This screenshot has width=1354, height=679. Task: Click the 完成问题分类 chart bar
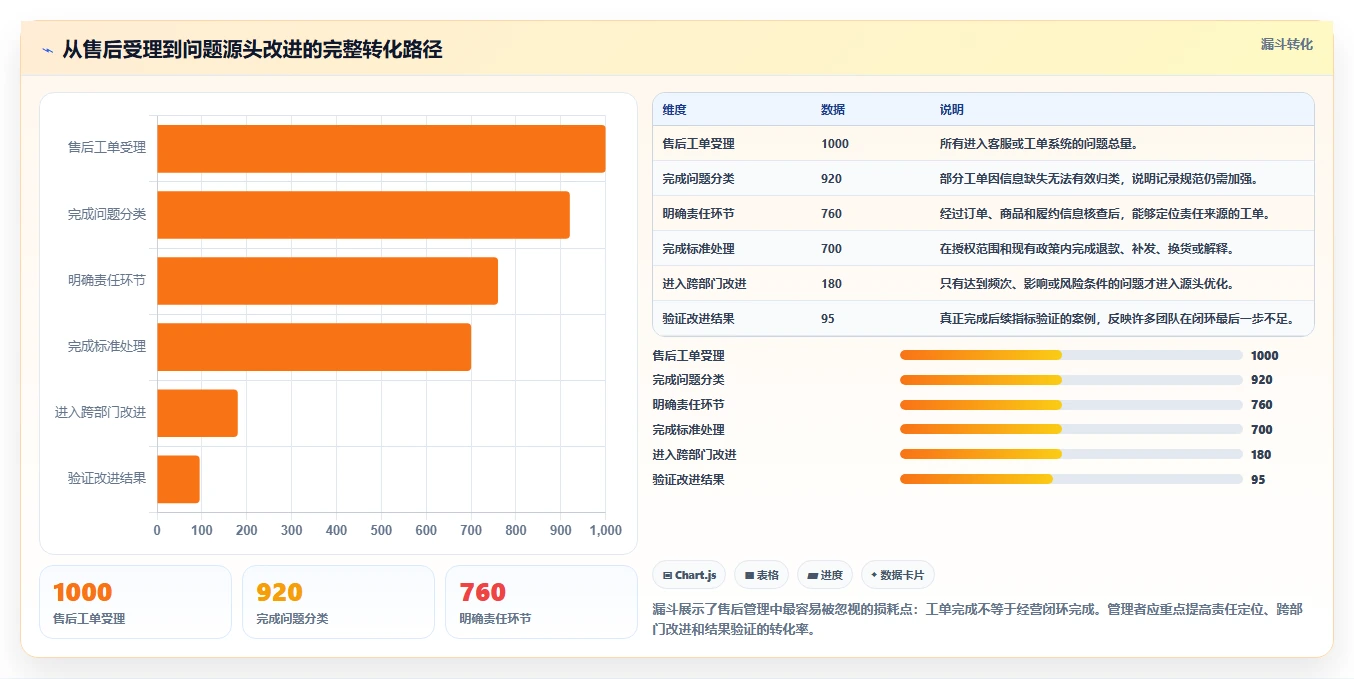click(x=363, y=214)
